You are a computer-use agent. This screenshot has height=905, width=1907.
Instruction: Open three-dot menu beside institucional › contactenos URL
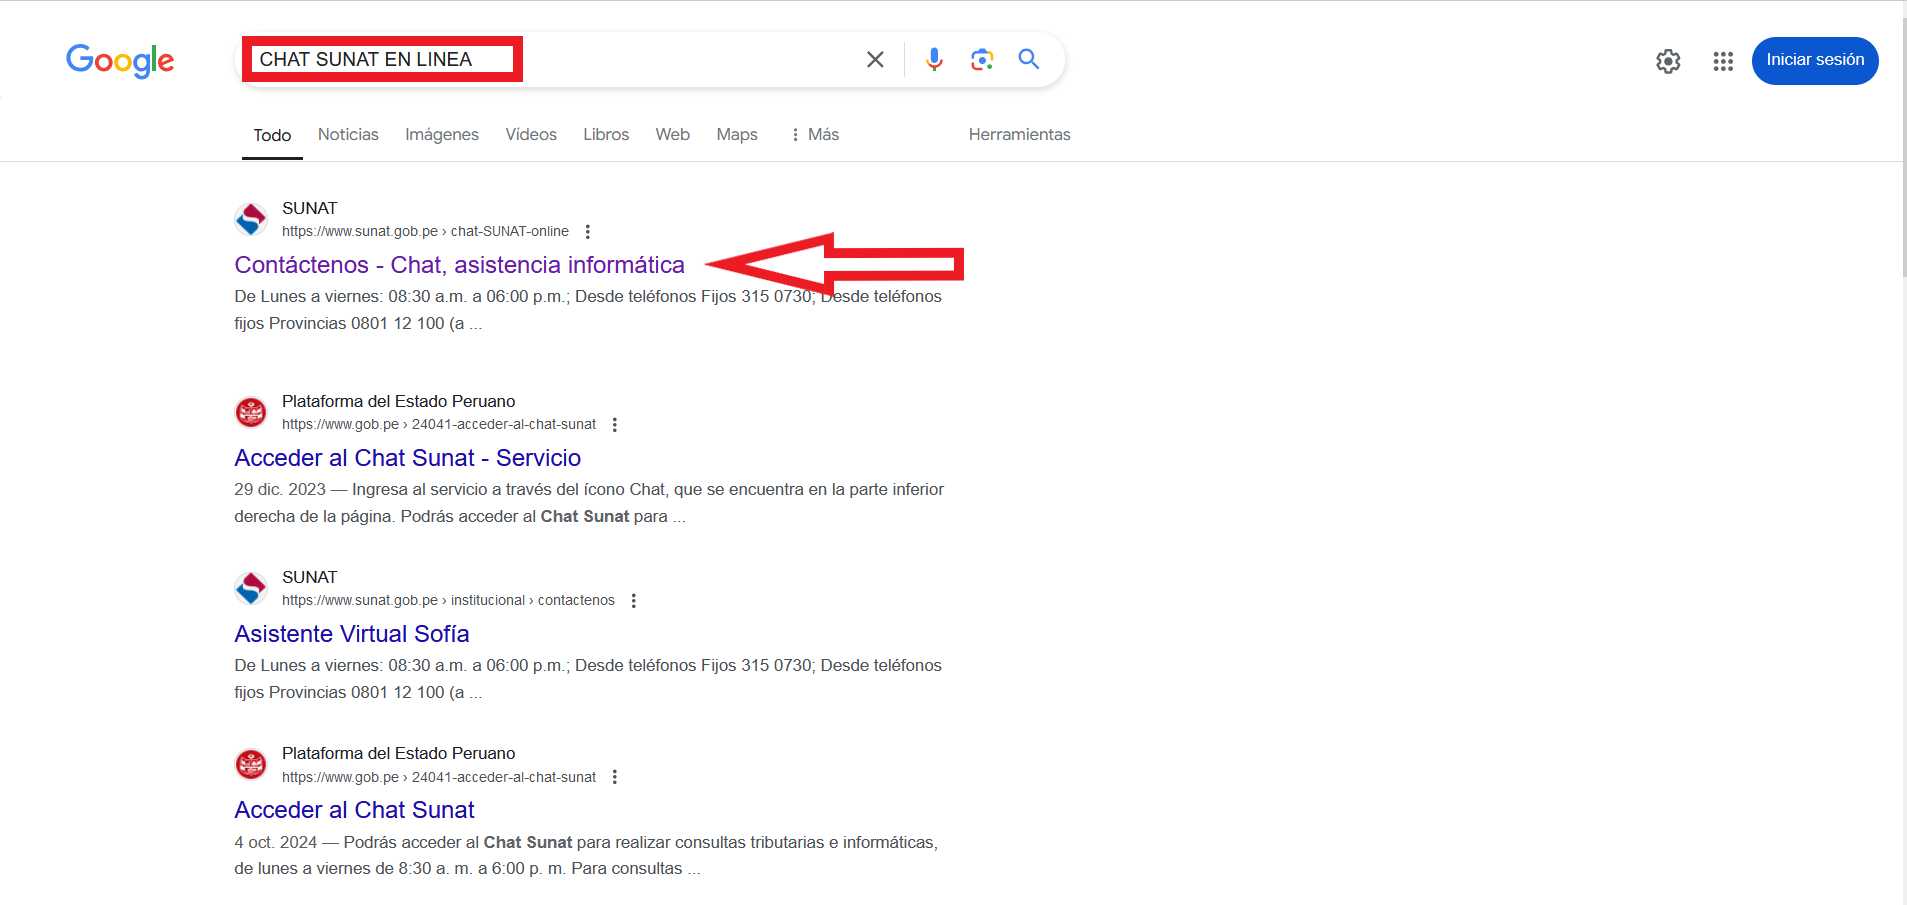(x=634, y=601)
